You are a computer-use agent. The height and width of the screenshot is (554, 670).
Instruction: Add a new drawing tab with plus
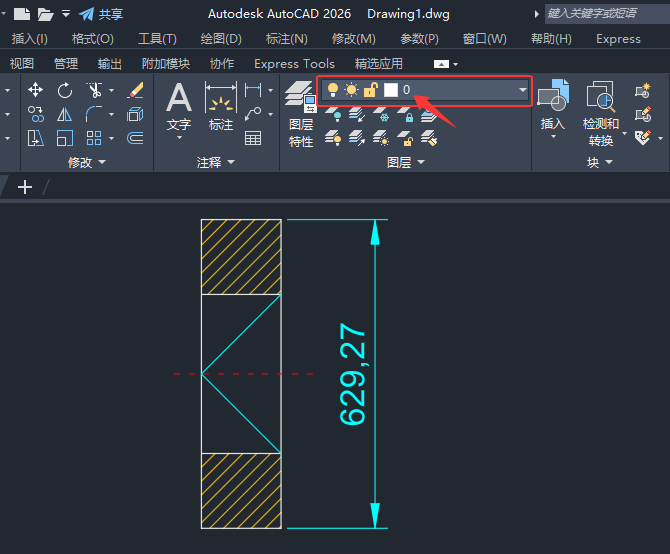pos(25,187)
